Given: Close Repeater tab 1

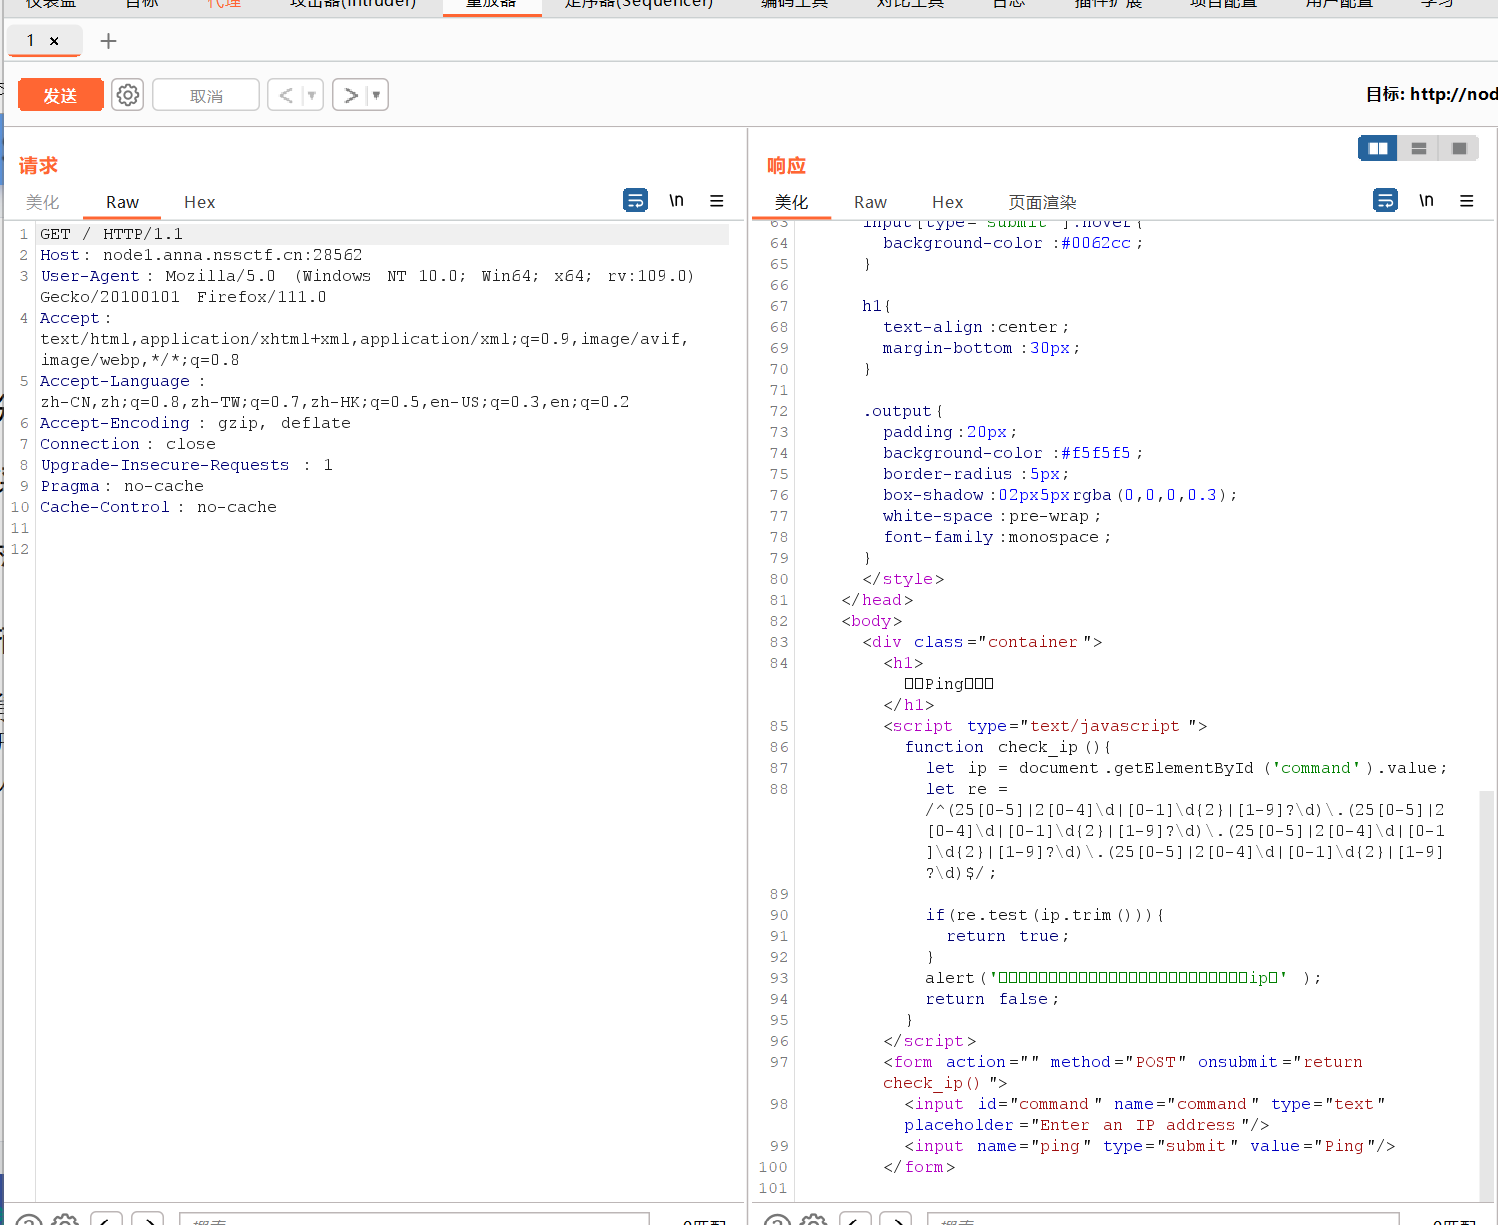Looking at the screenshot, I should pyautogui.click(x=54, y=41).
